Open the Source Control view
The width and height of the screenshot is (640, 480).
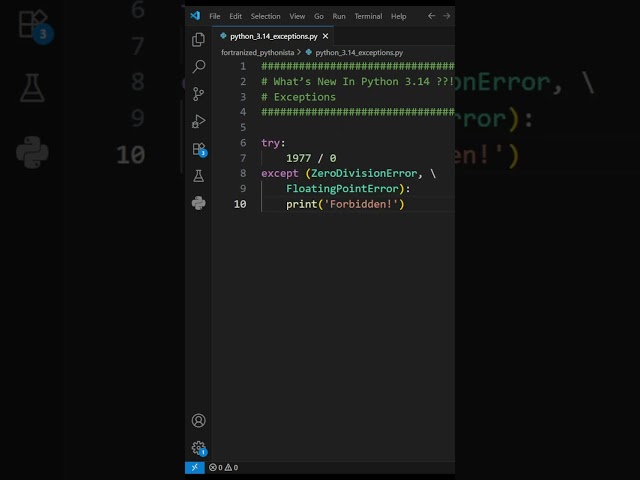pyautogui.click(x=198, y=94)
